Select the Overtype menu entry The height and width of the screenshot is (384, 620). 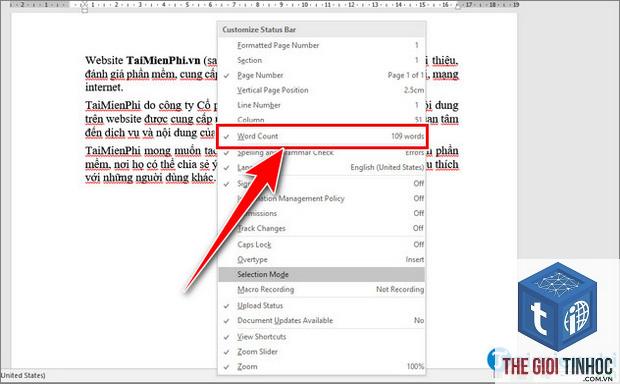click(322, 259)
